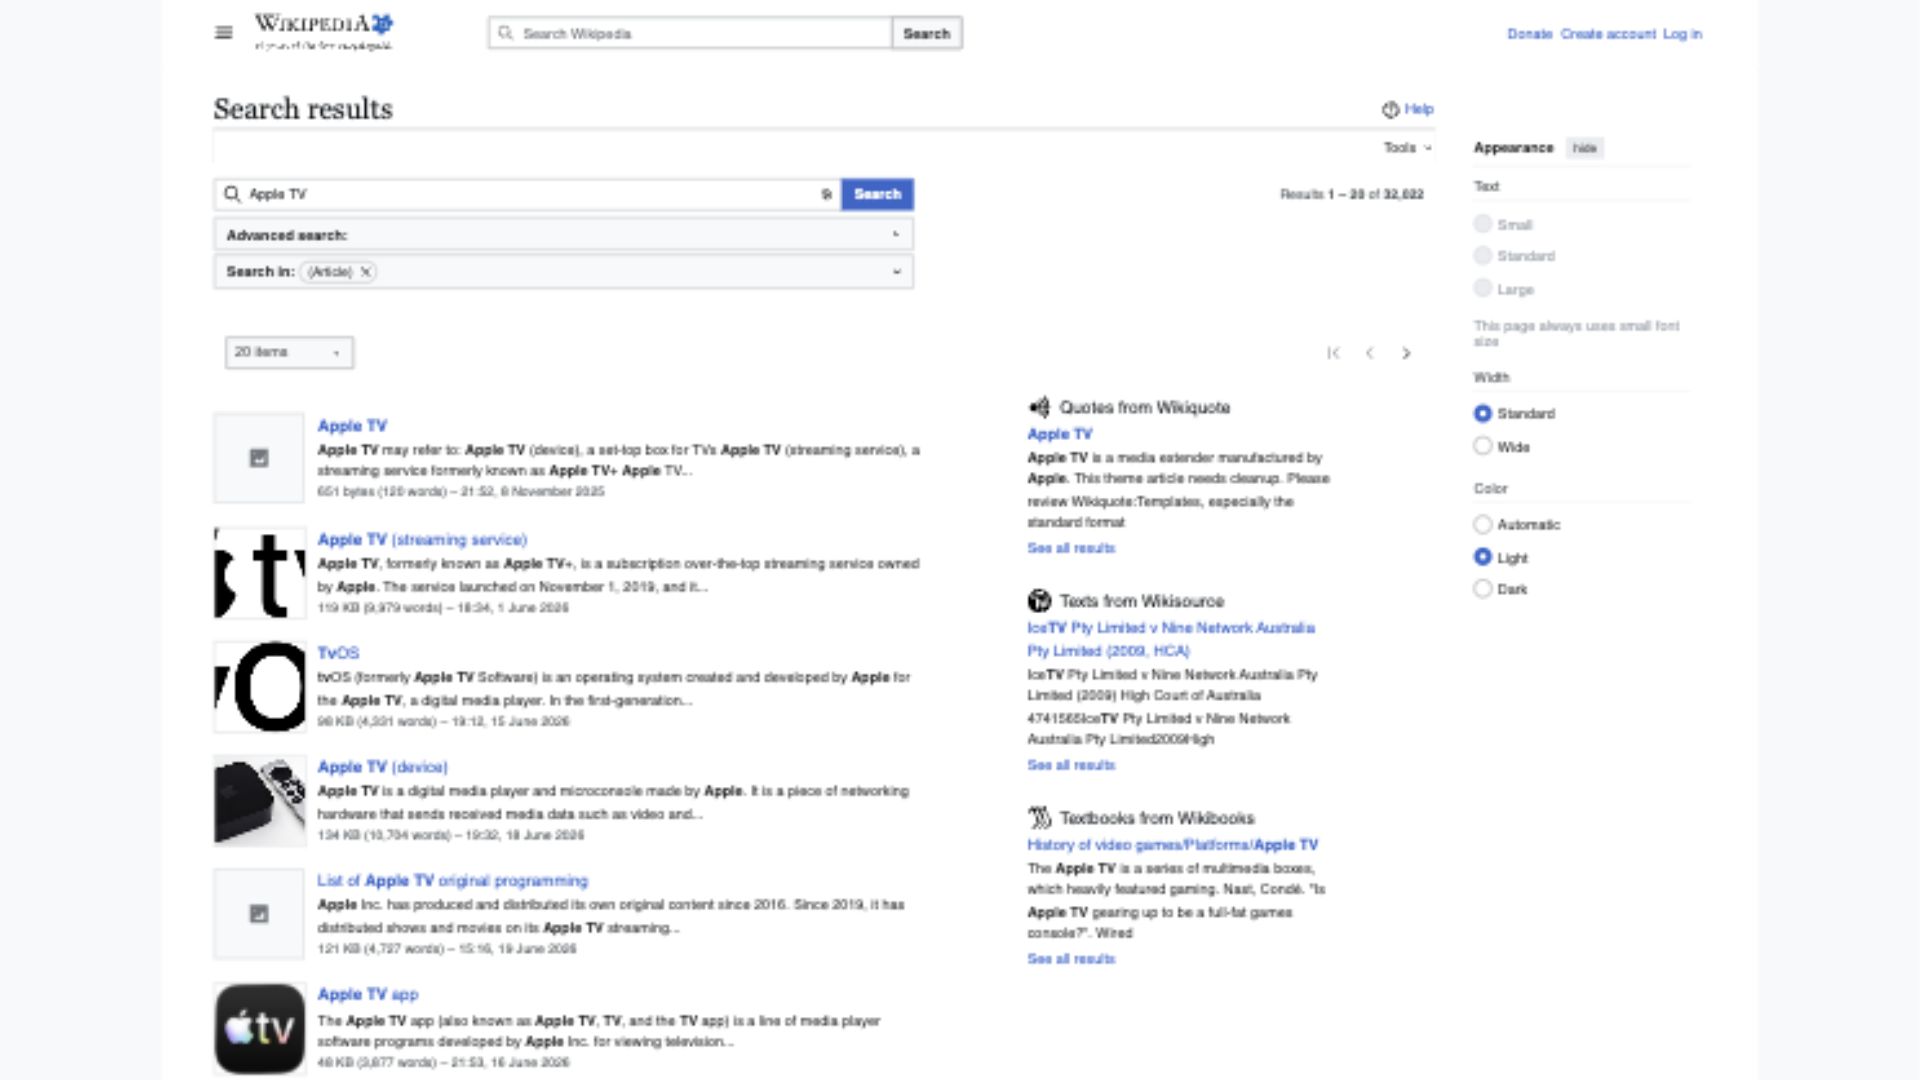Go to the first results page
The width and height of the screenshot is (1920, 1080).
pyautogui.click(x=1333, y=353)
